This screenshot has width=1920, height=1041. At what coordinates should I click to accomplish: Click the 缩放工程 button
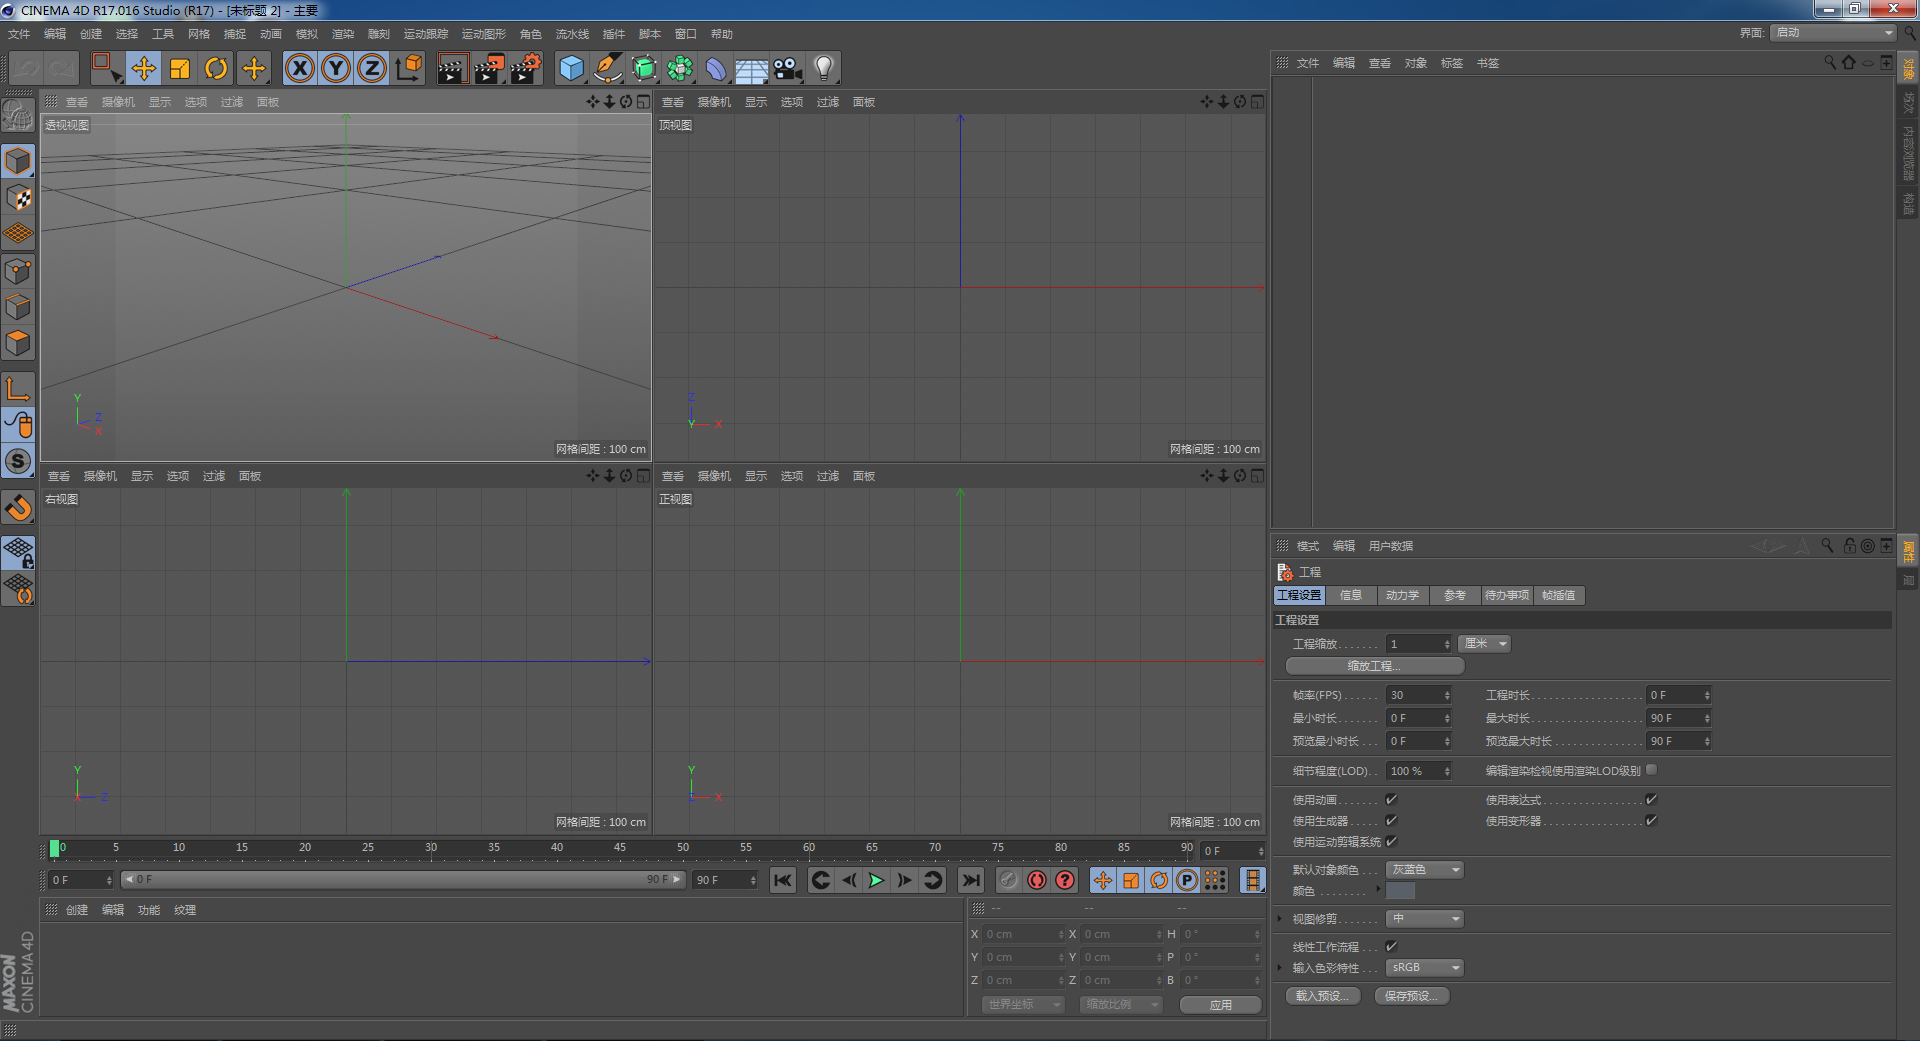pyautogui.click(x=1375, y=666)
